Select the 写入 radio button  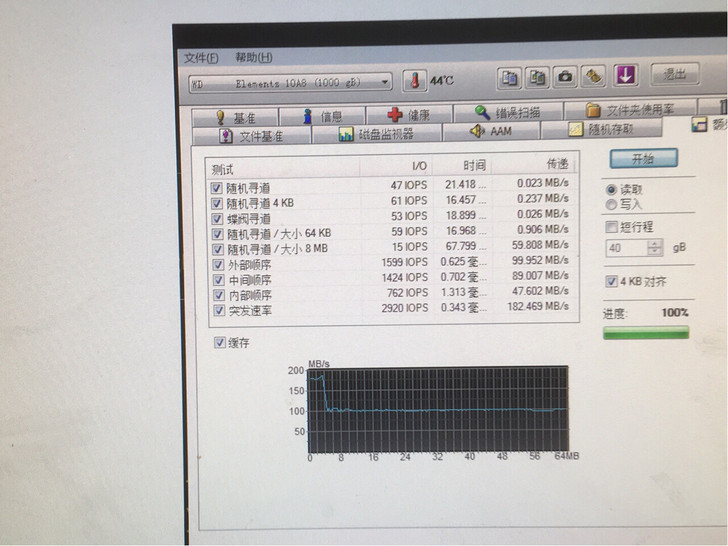click(611, 204)
